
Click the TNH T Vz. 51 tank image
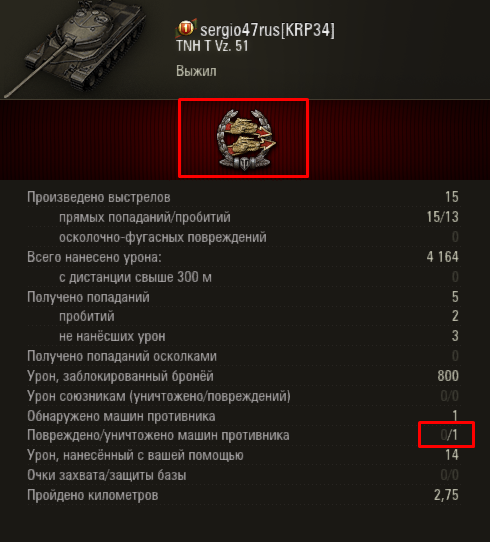76,48
